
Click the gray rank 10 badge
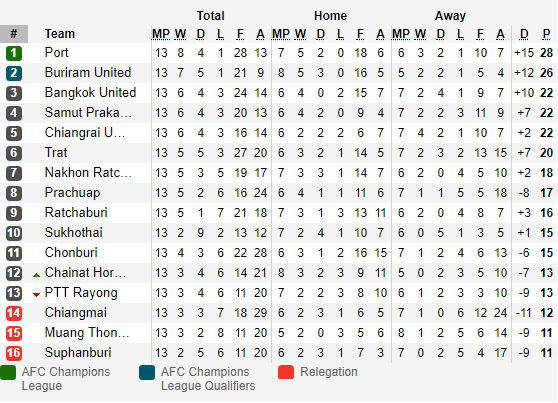(x=14, y=233)
